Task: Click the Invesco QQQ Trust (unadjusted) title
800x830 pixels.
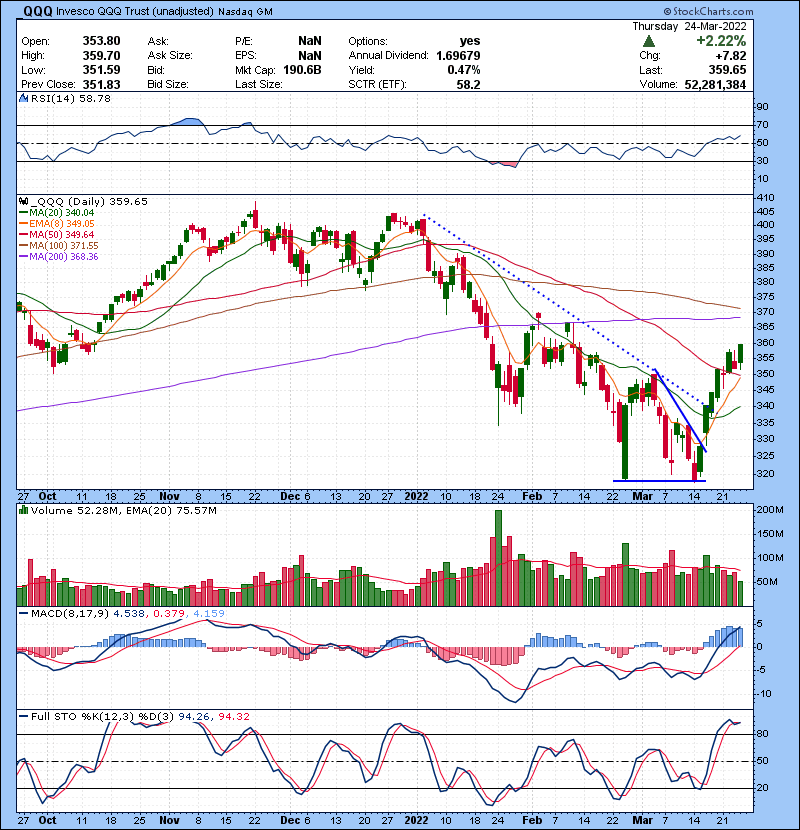Action: point(134,11)
